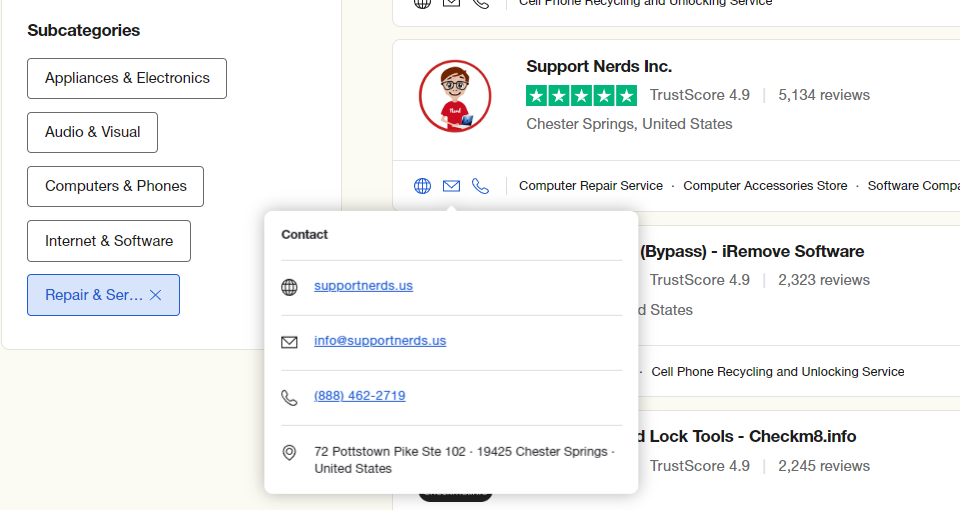The height and width of the screenshot is (510, 960).
Task: Click TrustScore 4.9 of Support Nerds
Action: tap(699, 95)
